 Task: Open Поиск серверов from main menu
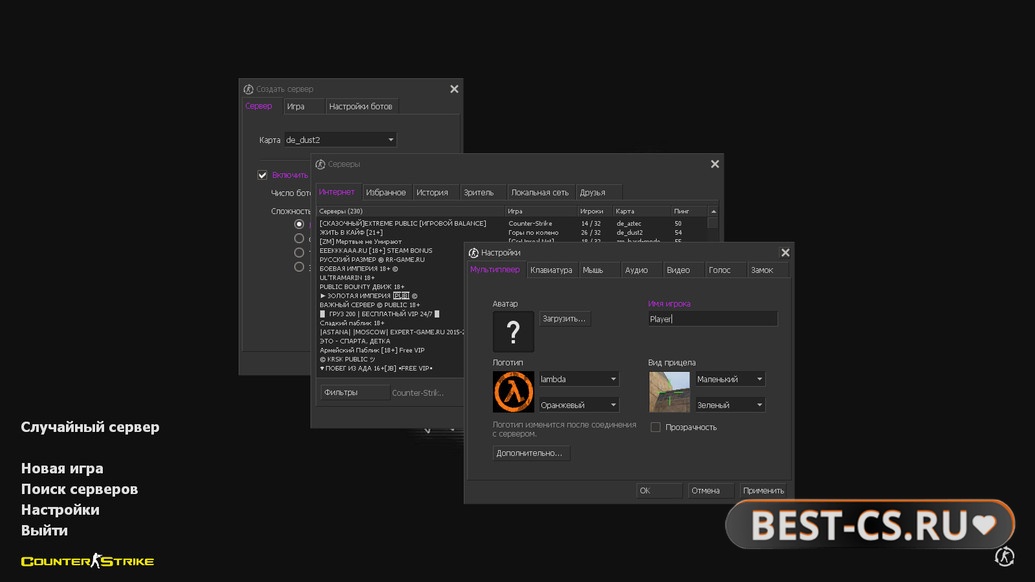(79, 489)
